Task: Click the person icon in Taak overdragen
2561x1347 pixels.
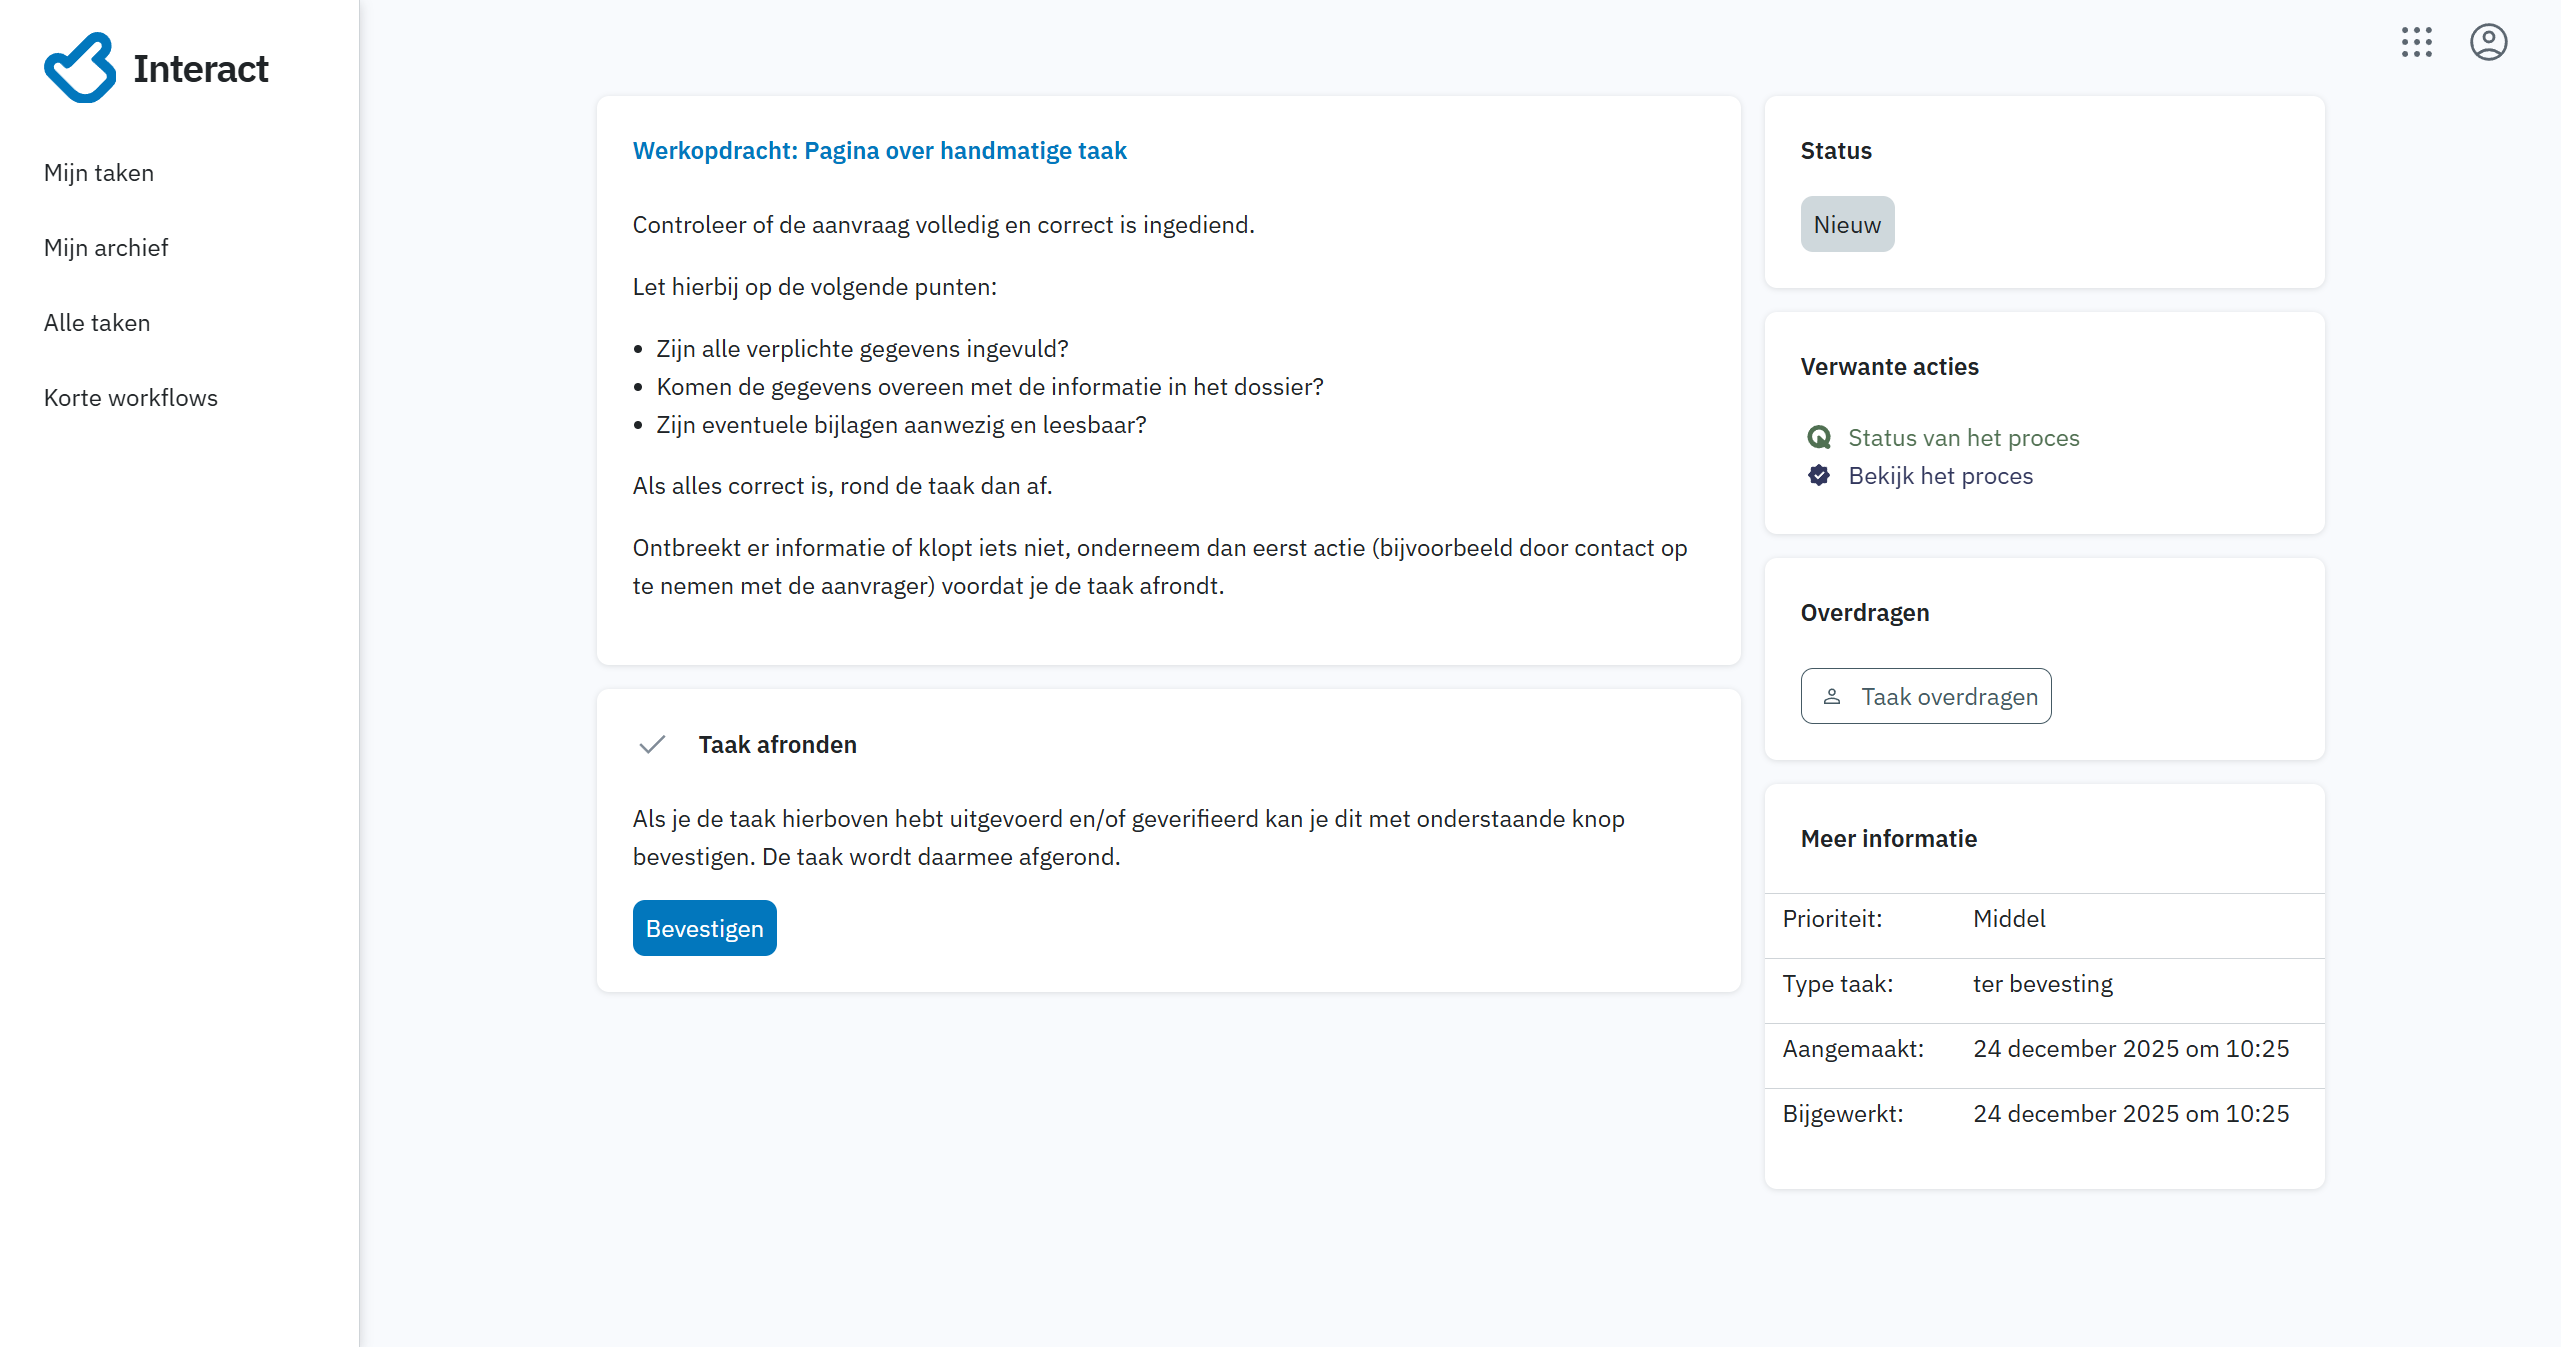Action: click(1832, 696)
